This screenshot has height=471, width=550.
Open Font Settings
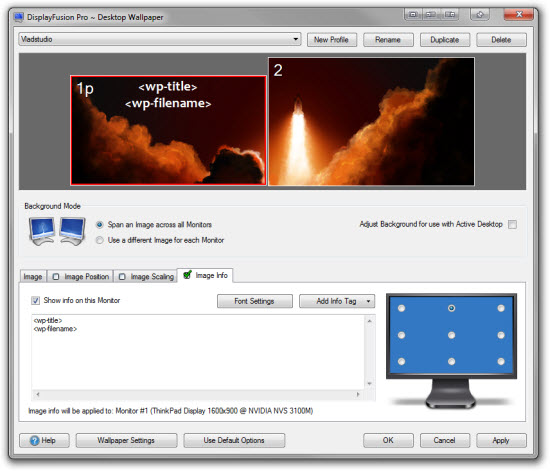pyautogui.click(x=255, y=301)
